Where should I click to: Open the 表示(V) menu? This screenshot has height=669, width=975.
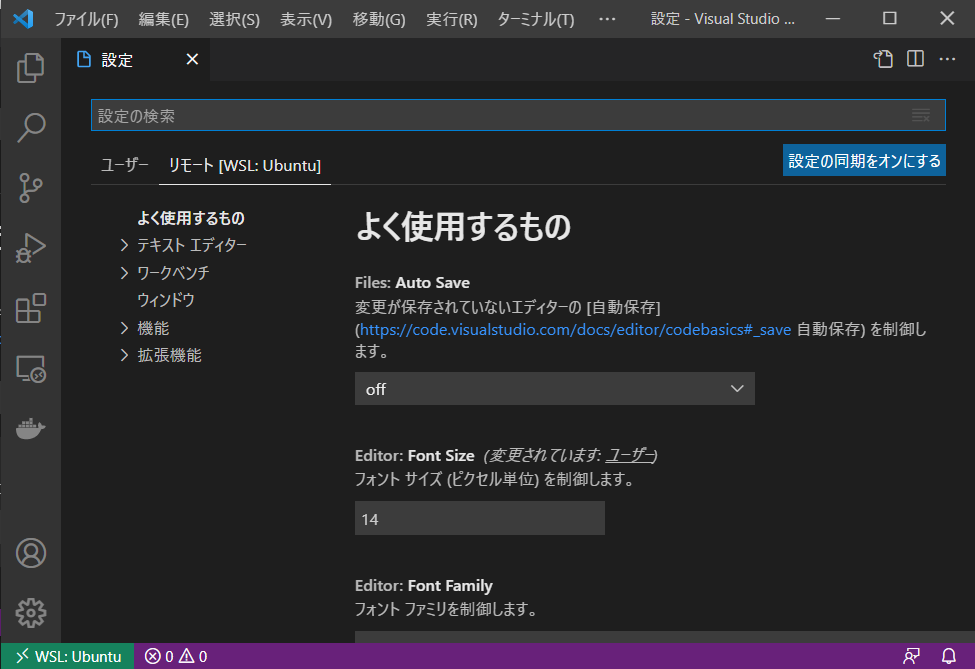point(306,19)
